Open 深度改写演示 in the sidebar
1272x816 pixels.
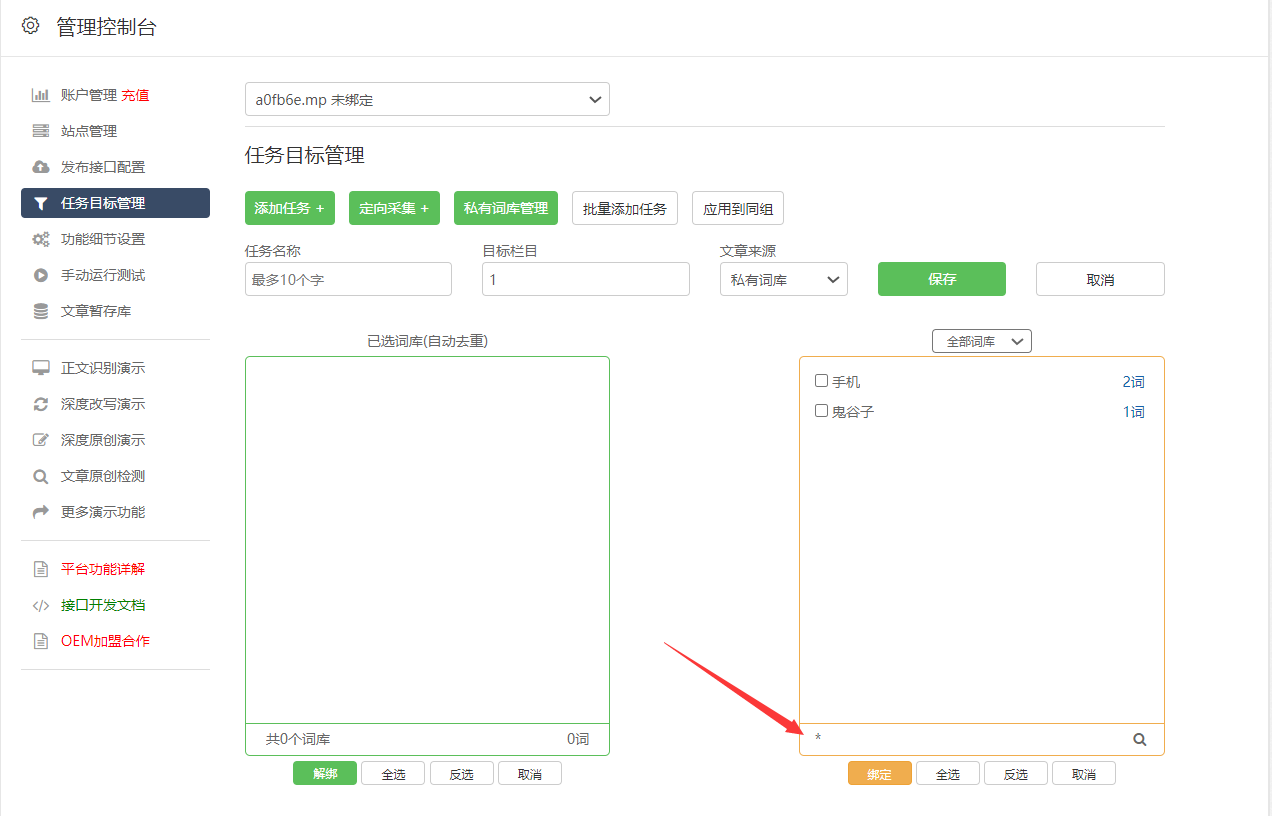coord(102,404)
